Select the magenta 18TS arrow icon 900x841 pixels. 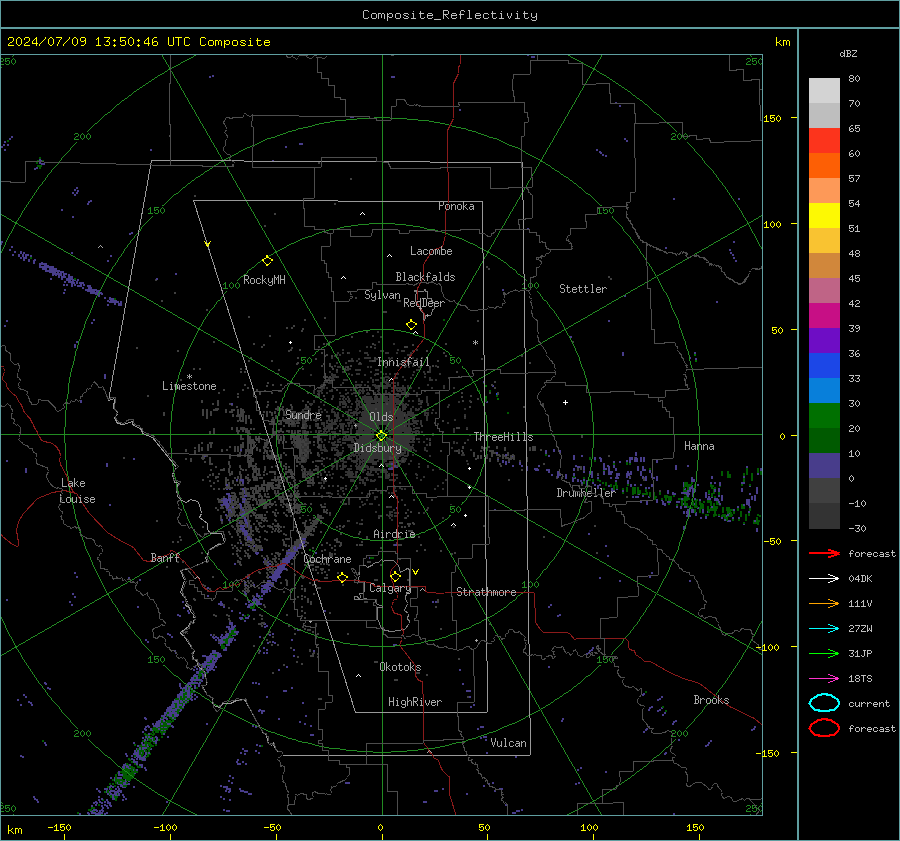pos(824,679)
